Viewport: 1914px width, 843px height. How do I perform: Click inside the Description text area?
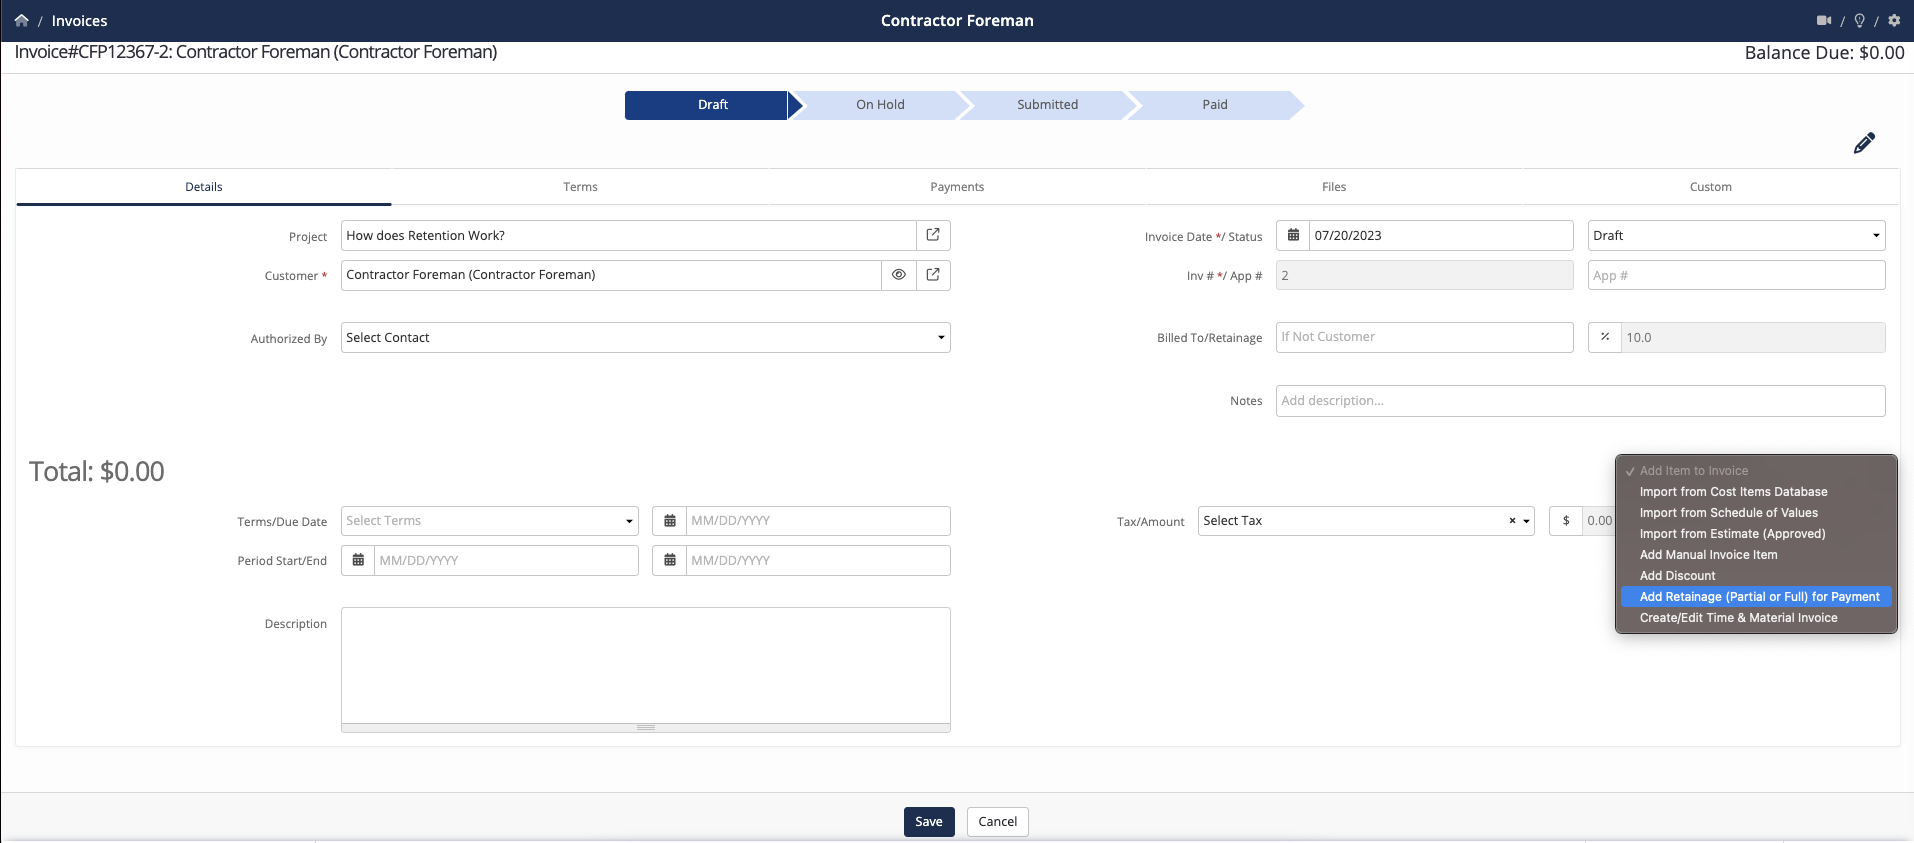[x=646, y=665]
